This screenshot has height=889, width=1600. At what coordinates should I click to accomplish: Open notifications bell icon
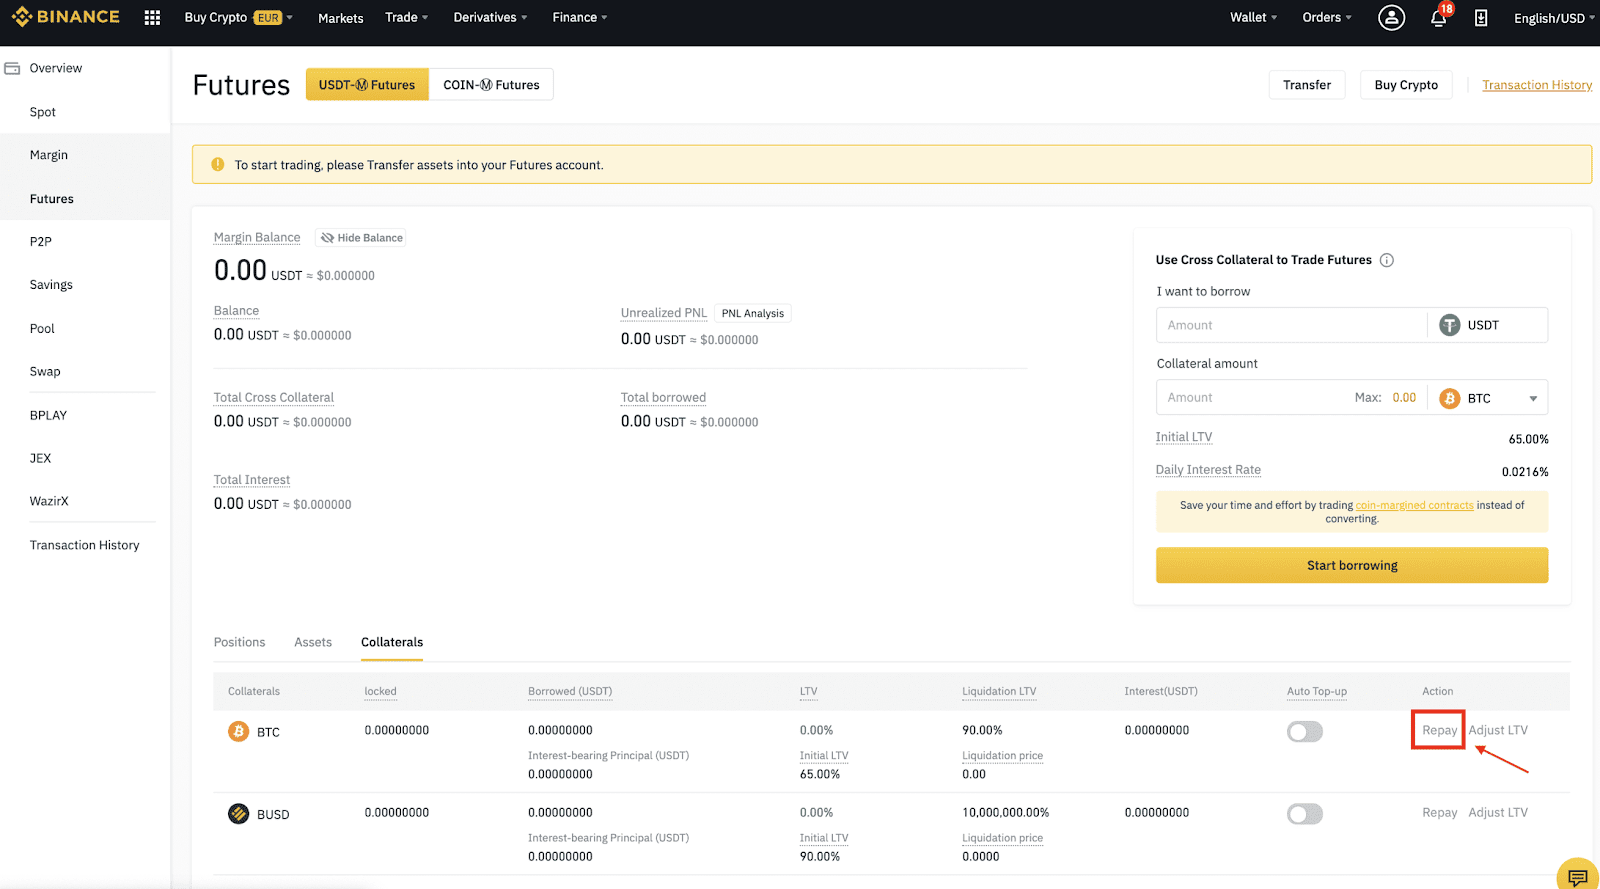(x=1438, y=18)
